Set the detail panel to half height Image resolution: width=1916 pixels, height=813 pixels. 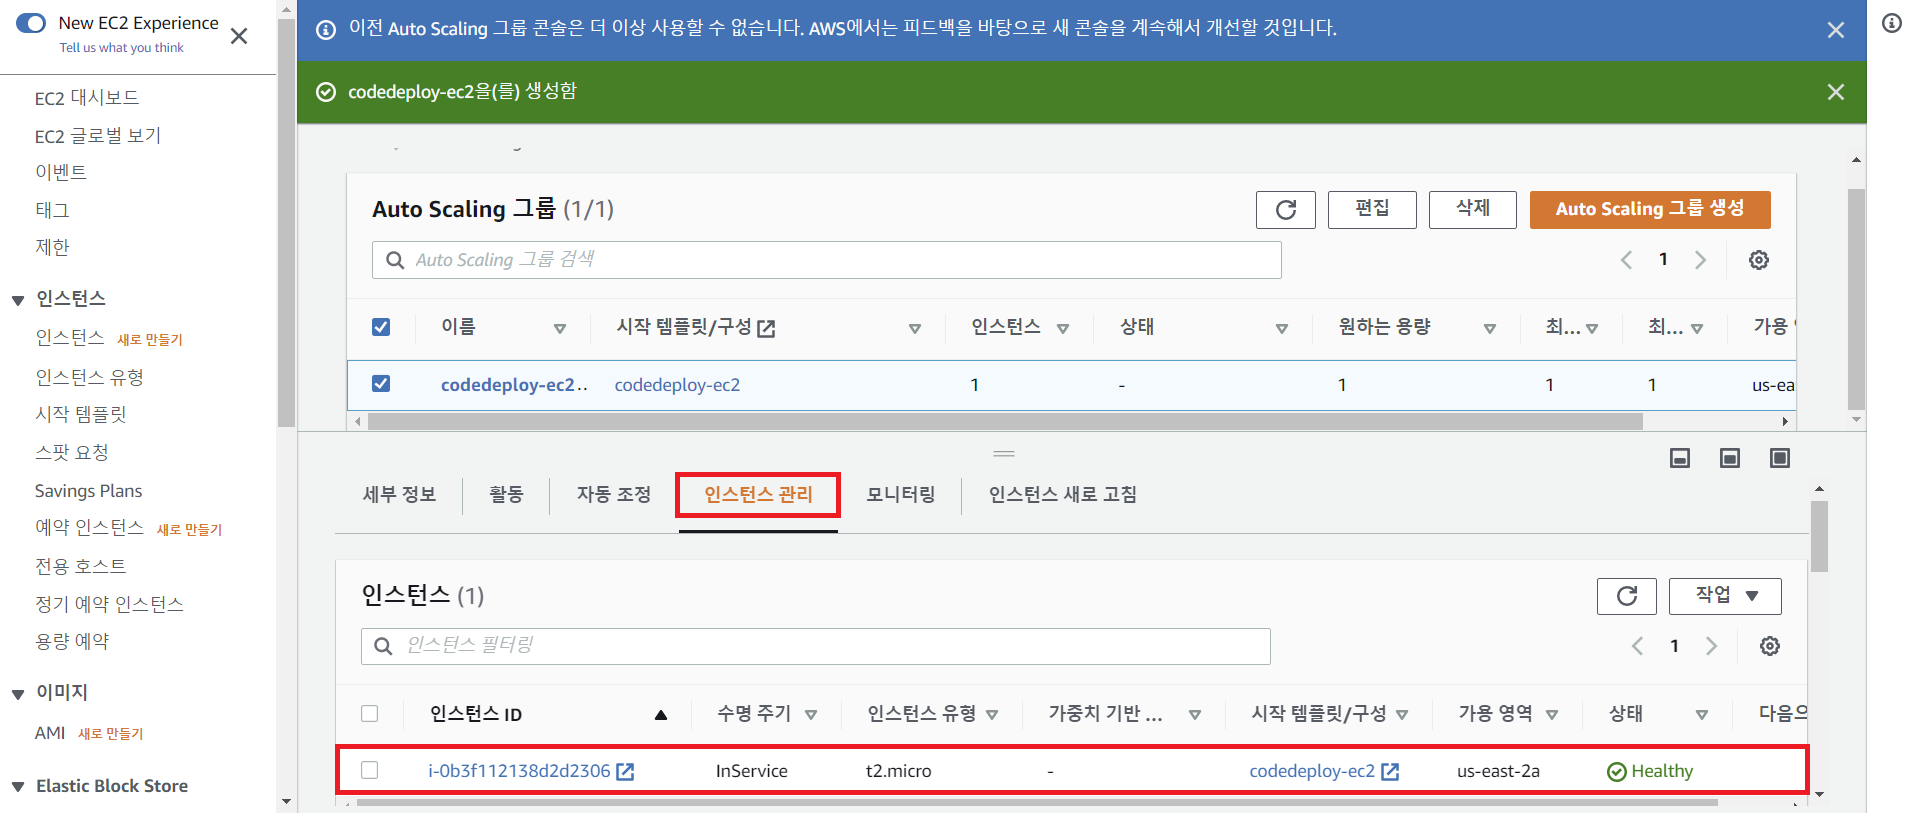click(x=1730, y=458)
